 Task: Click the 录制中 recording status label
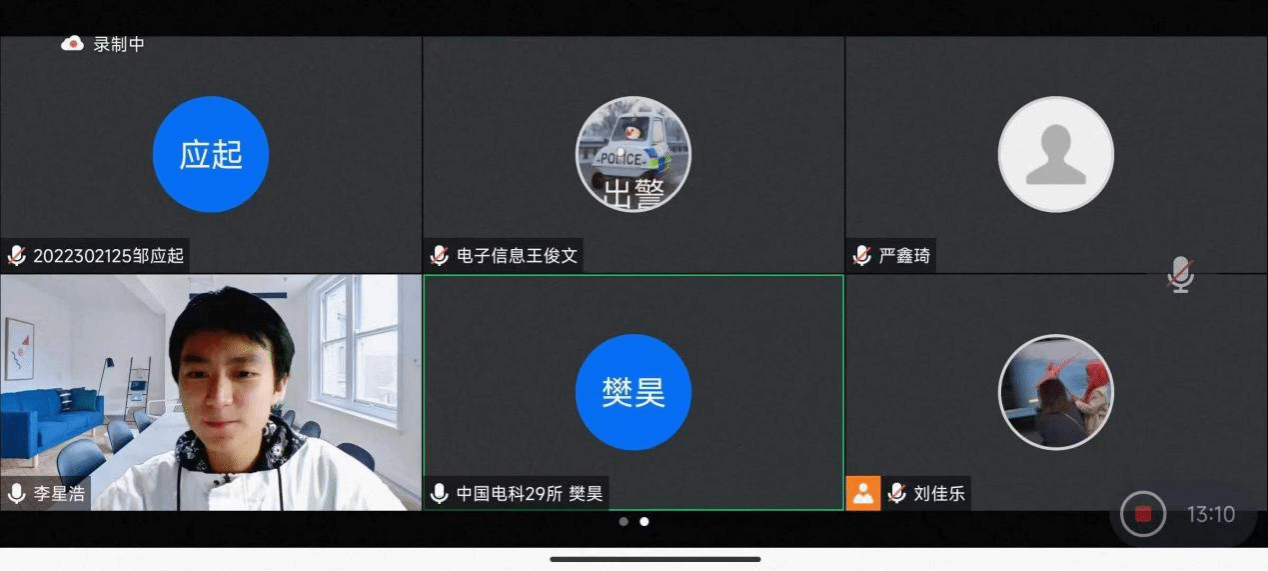point(119,44)
